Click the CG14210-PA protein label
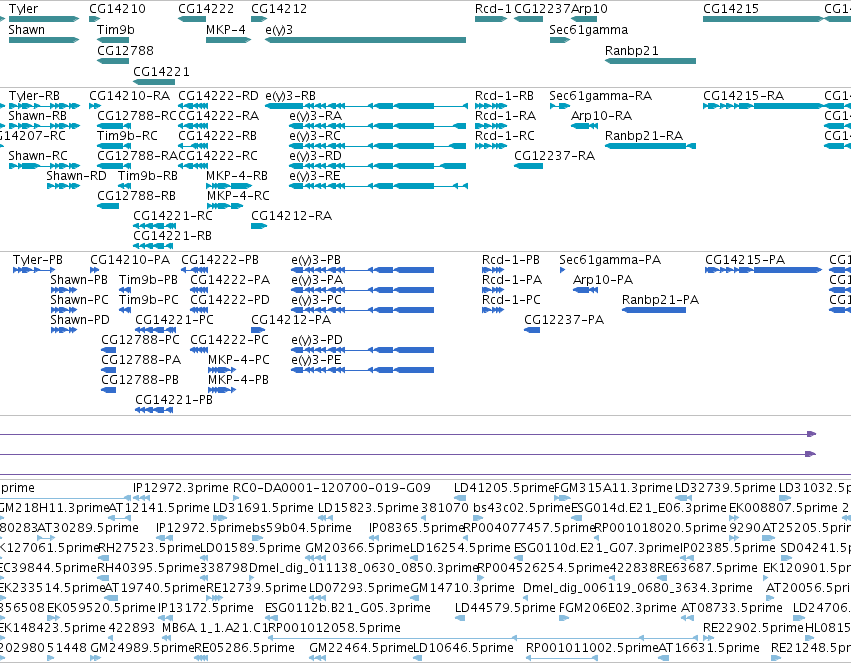The image size is (851, 663). [x=130, y=260]
